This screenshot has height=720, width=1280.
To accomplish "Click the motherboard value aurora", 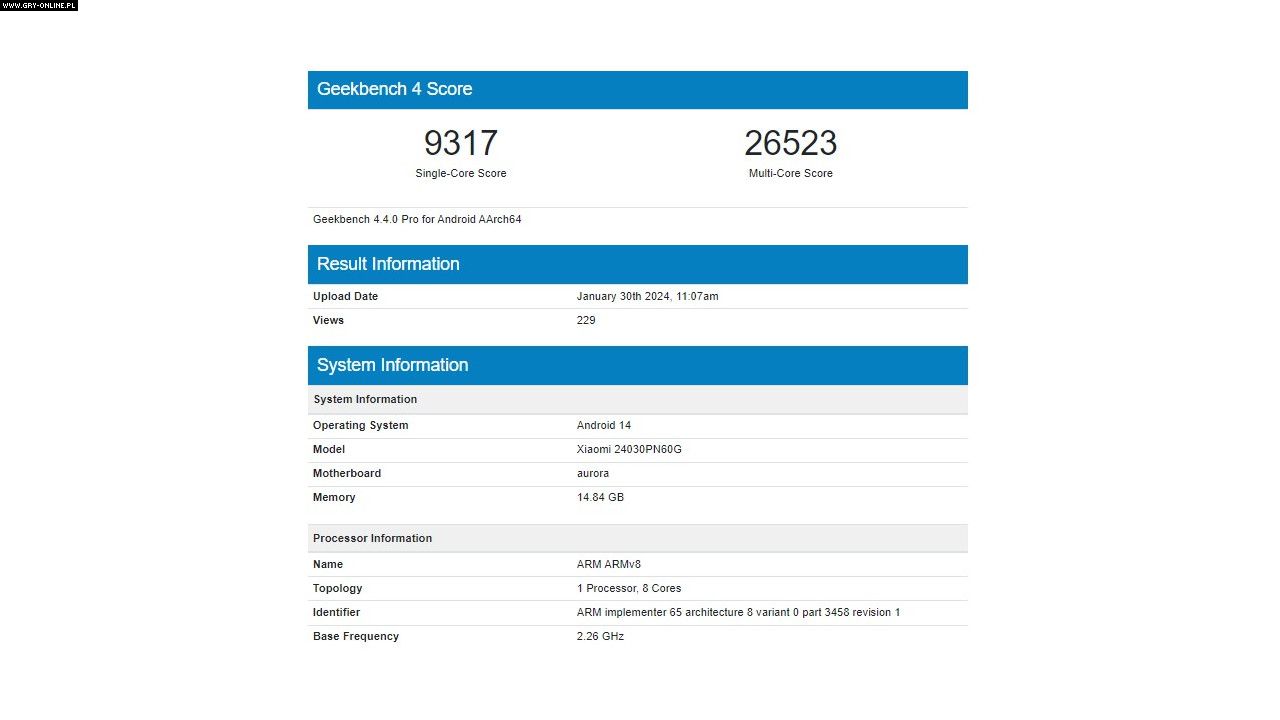I will click(x=593, y=474).
